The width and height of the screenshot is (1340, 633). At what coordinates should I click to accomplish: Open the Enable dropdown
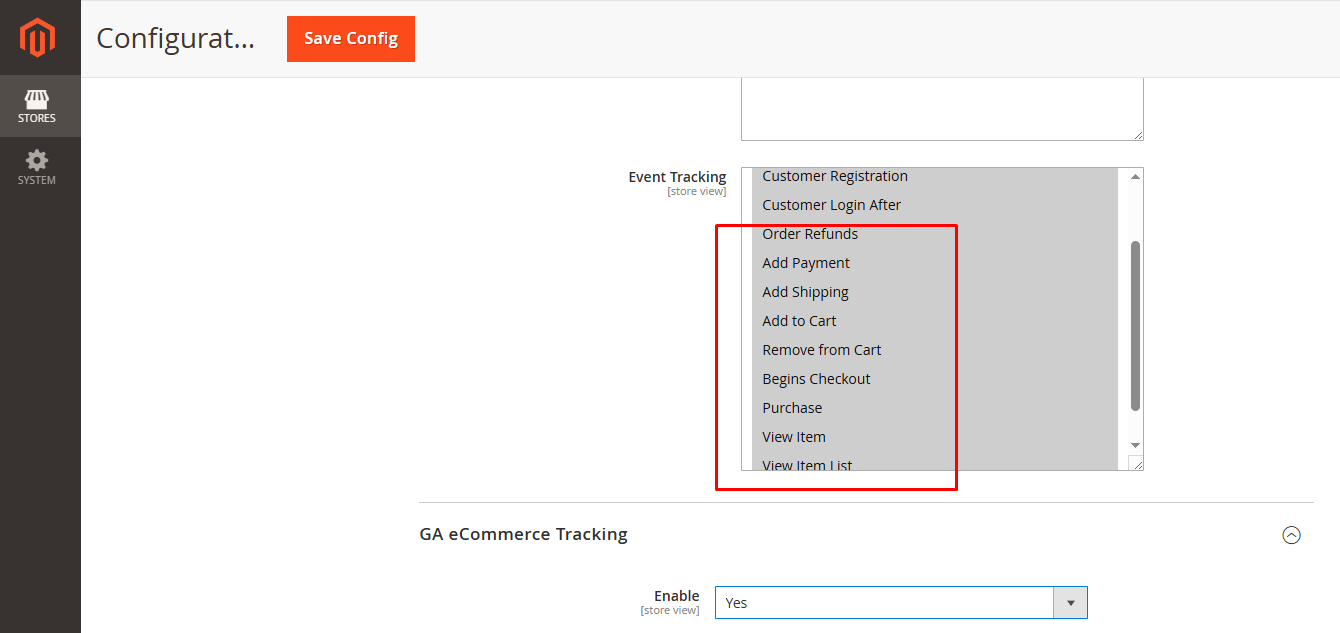(x=900, y=603)
